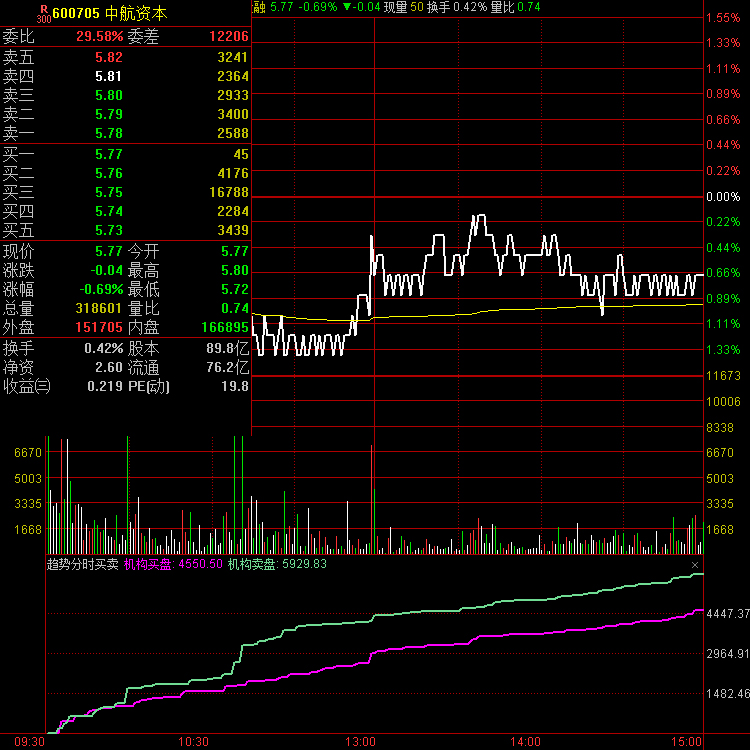The image size is (750, 750).
Task: Select the 卖二 ask price 5.79
Action: [x=109, y=114]
